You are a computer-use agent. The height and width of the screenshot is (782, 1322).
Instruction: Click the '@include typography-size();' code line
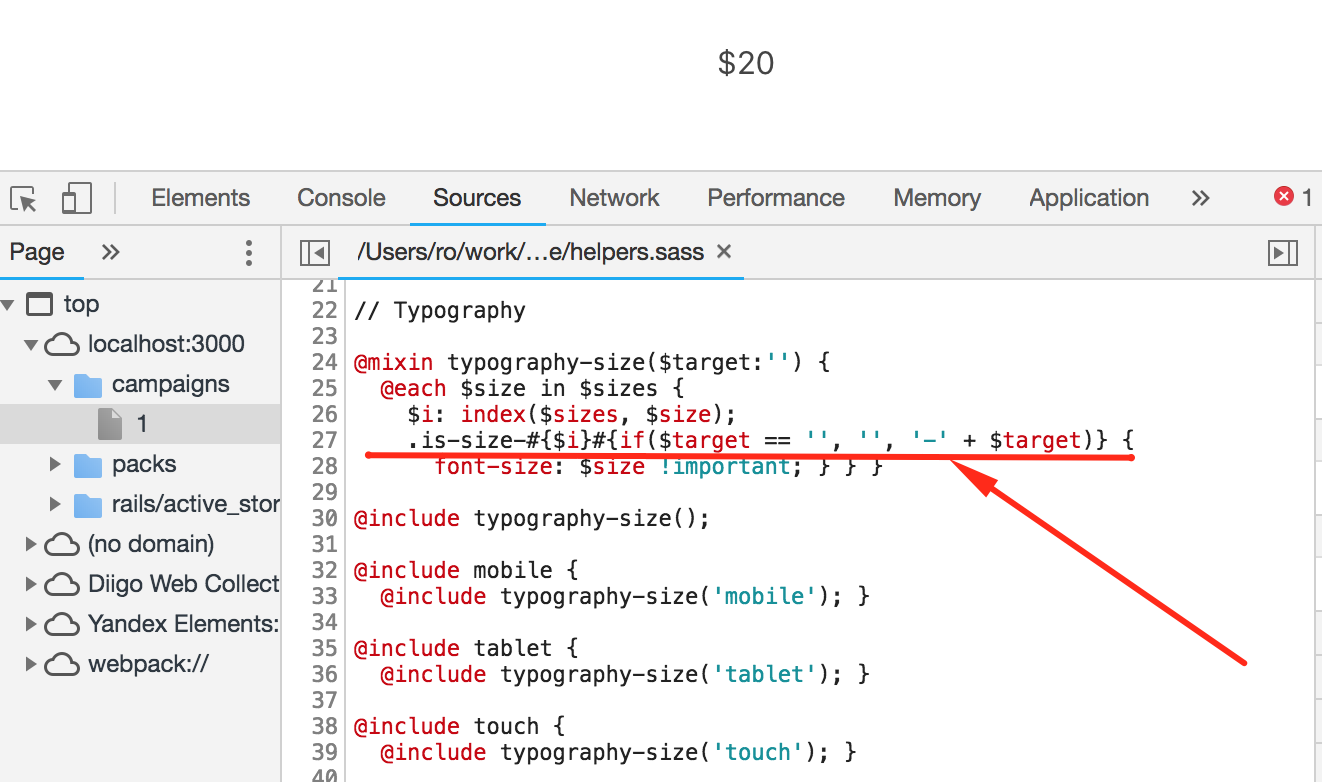click(532, 518)
